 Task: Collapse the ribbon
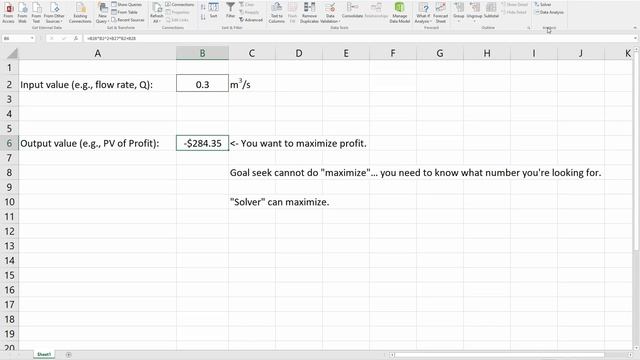pyautogui.click(x=635, y=28)
